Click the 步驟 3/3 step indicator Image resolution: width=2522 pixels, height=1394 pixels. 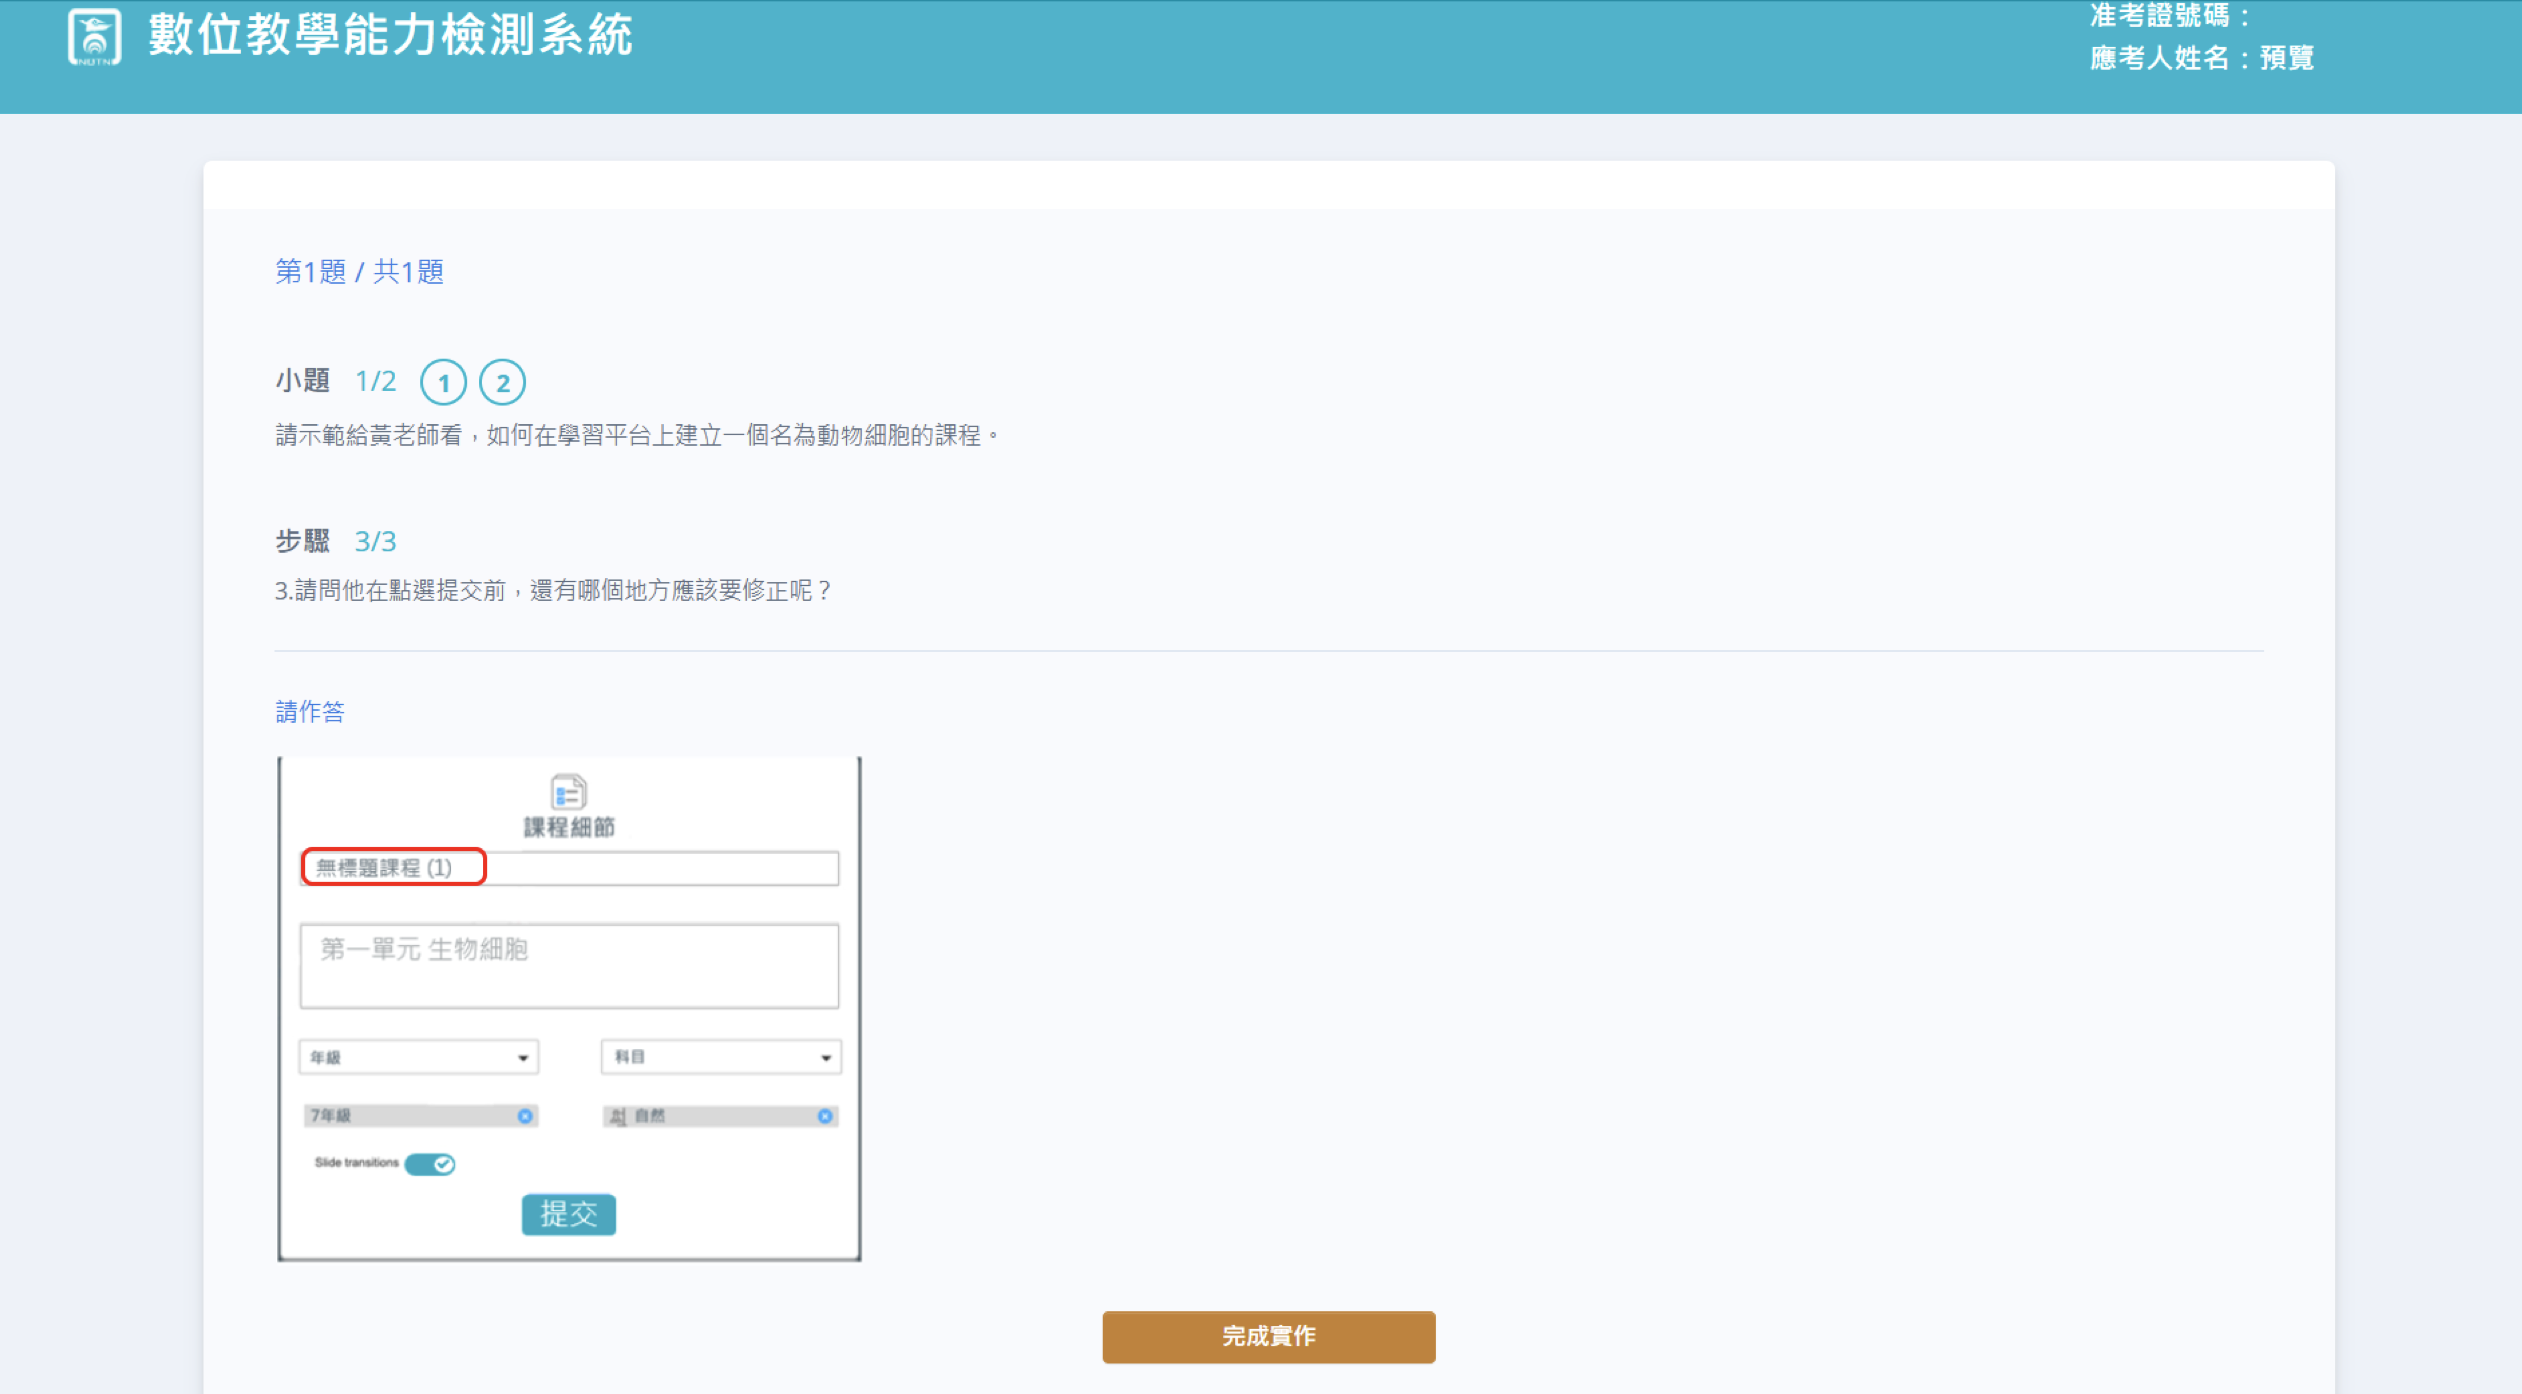(x=336, y=541)
